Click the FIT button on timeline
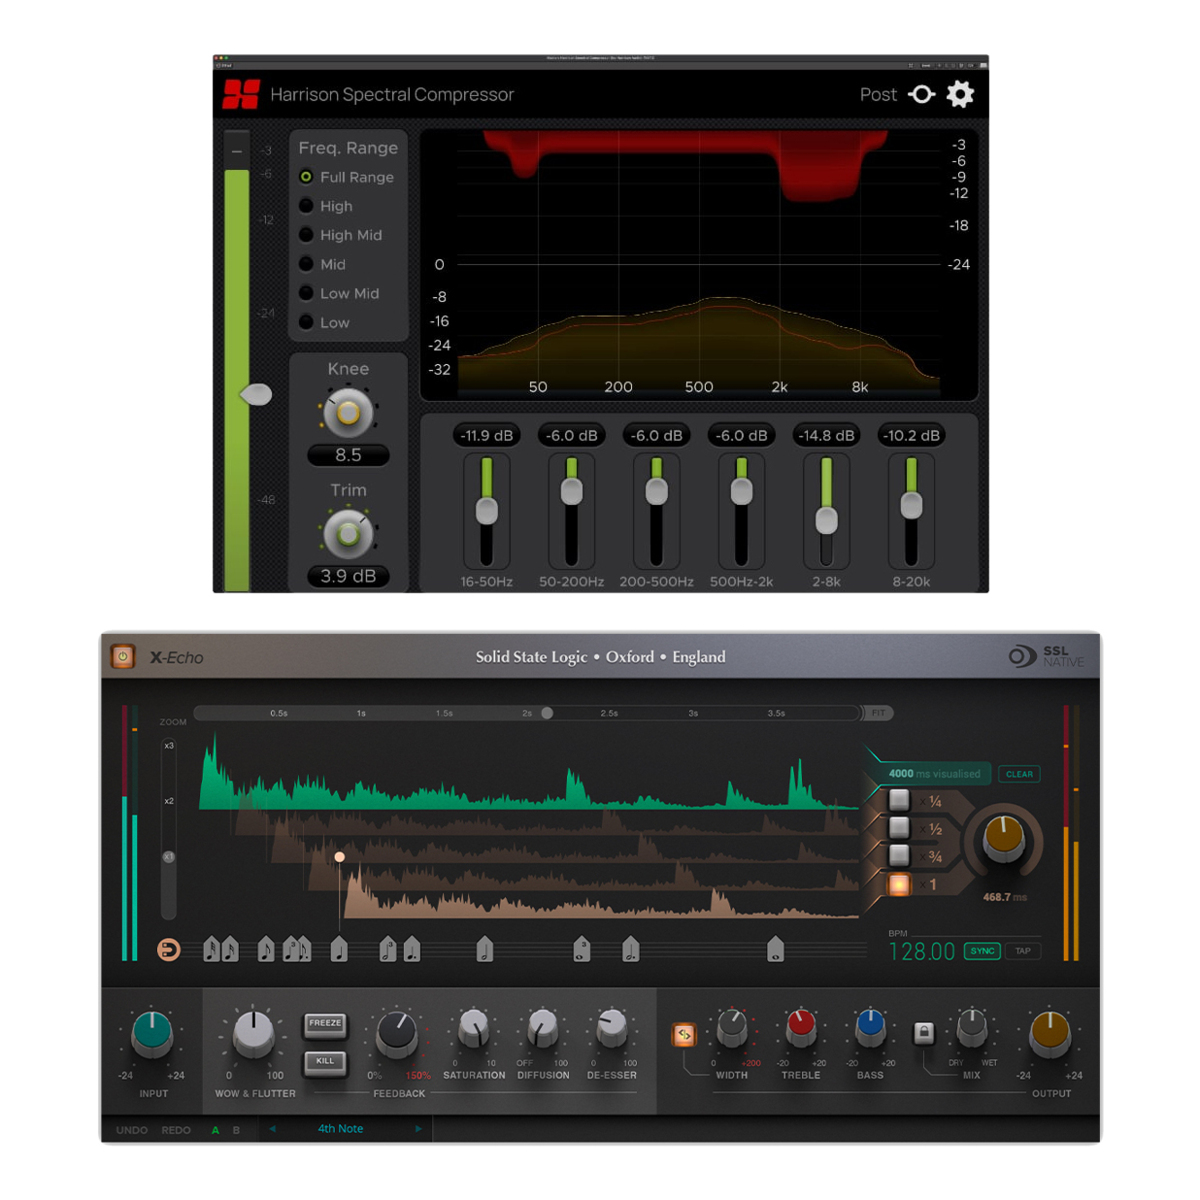This screenshot has height=1200, width=1200. (x=878, y=713)
